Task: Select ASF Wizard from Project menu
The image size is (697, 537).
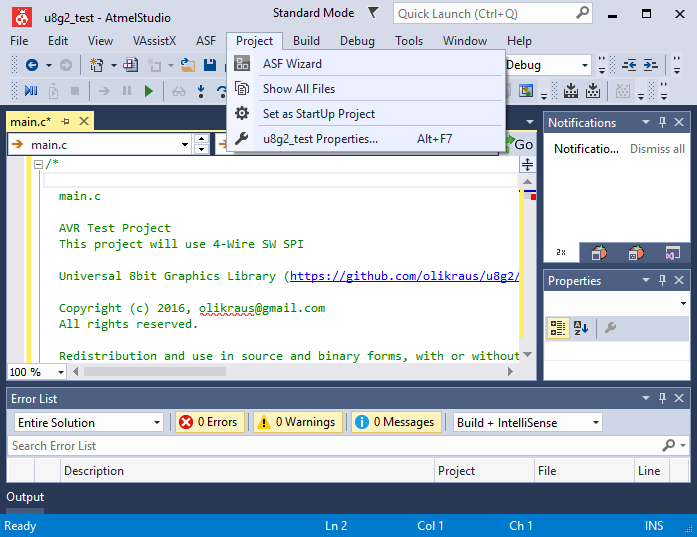Action: pos(292,64)
